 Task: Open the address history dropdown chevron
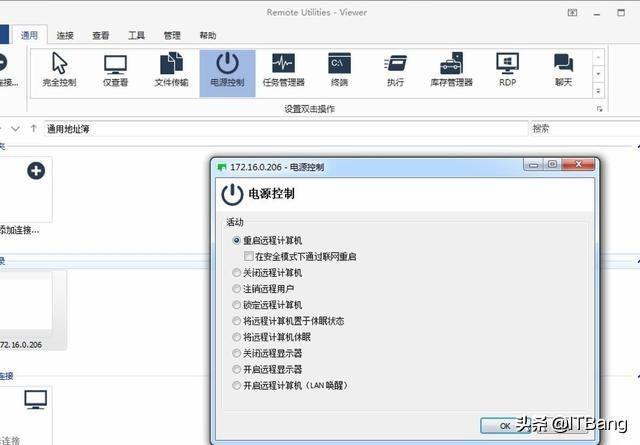(x=16, y=129)
